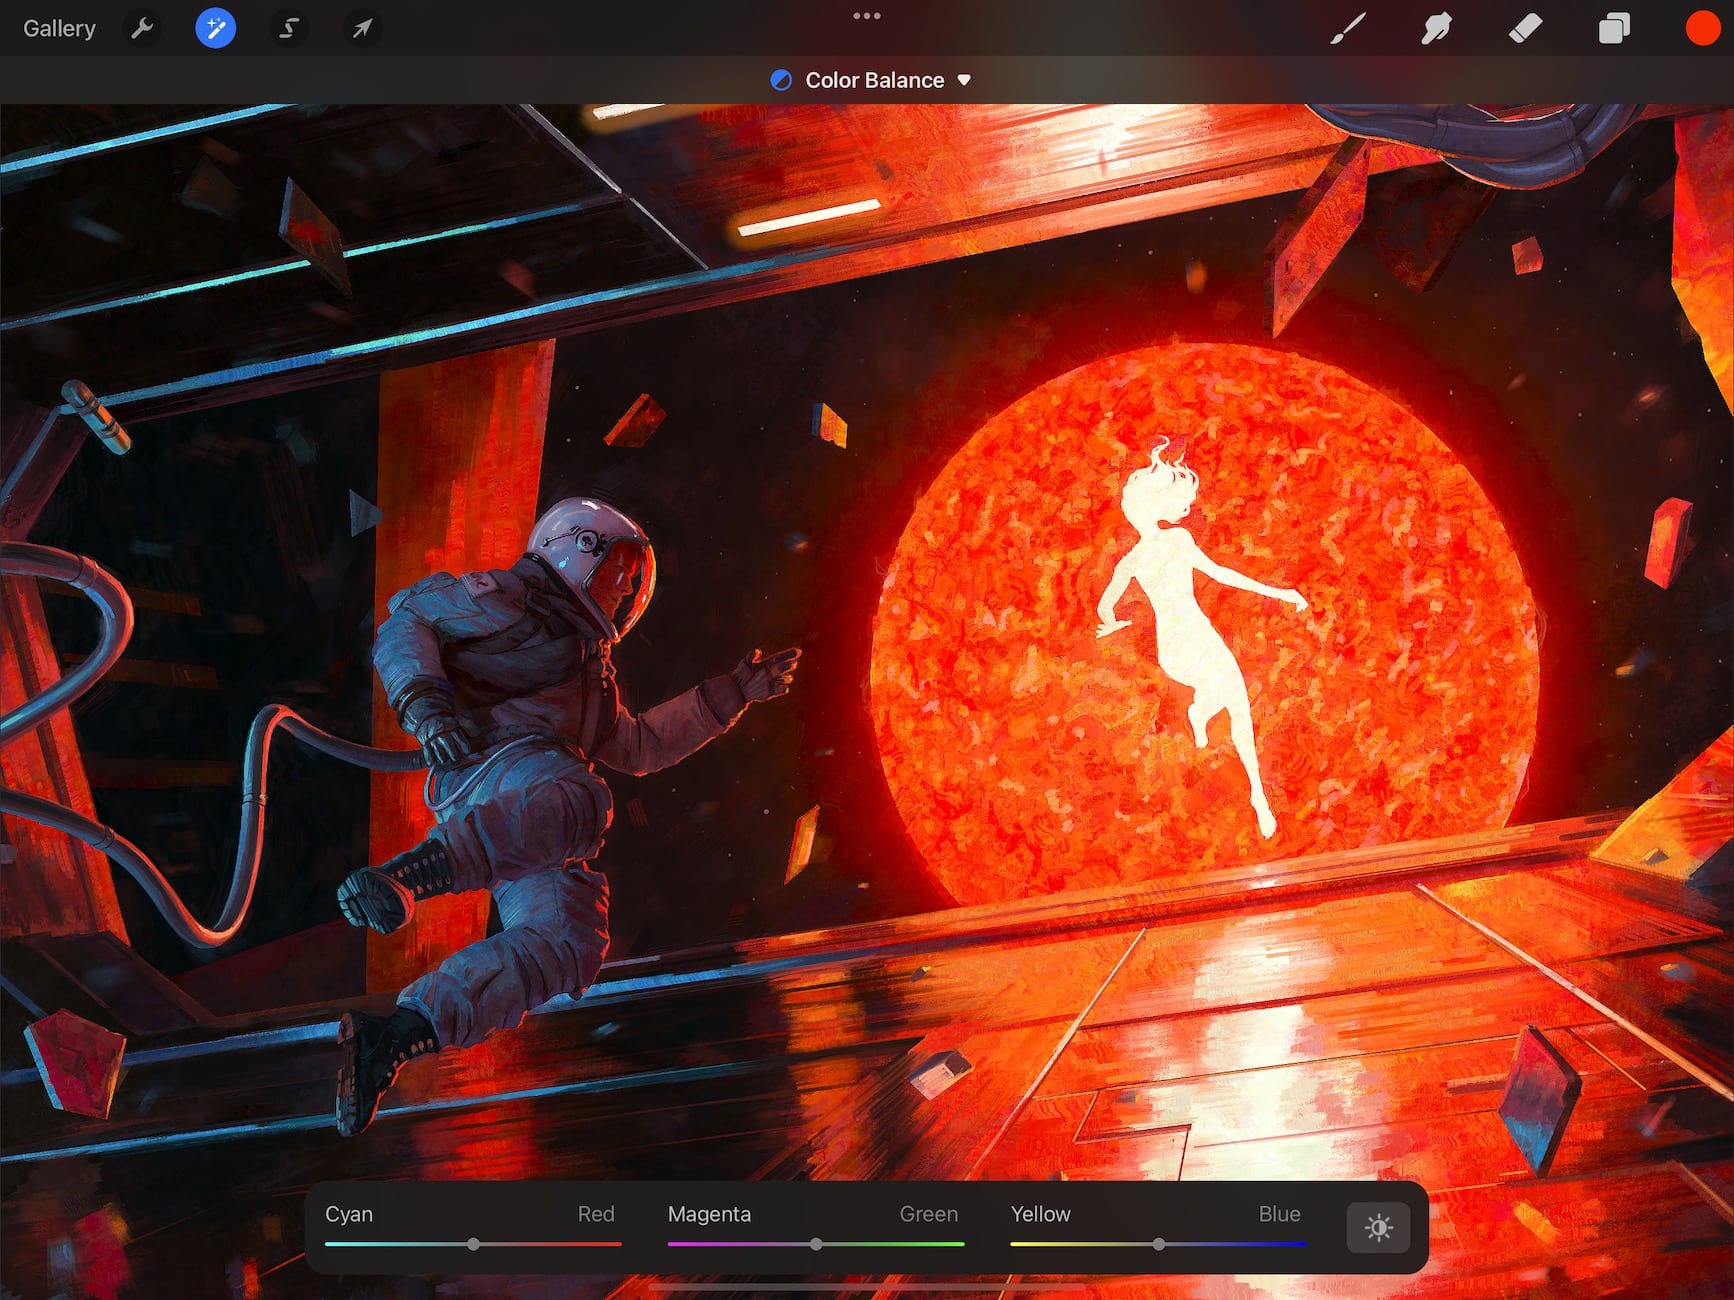1734x1300 pixels.
Task: Select the Eraser tool
Action: (x=1525, y=28)
